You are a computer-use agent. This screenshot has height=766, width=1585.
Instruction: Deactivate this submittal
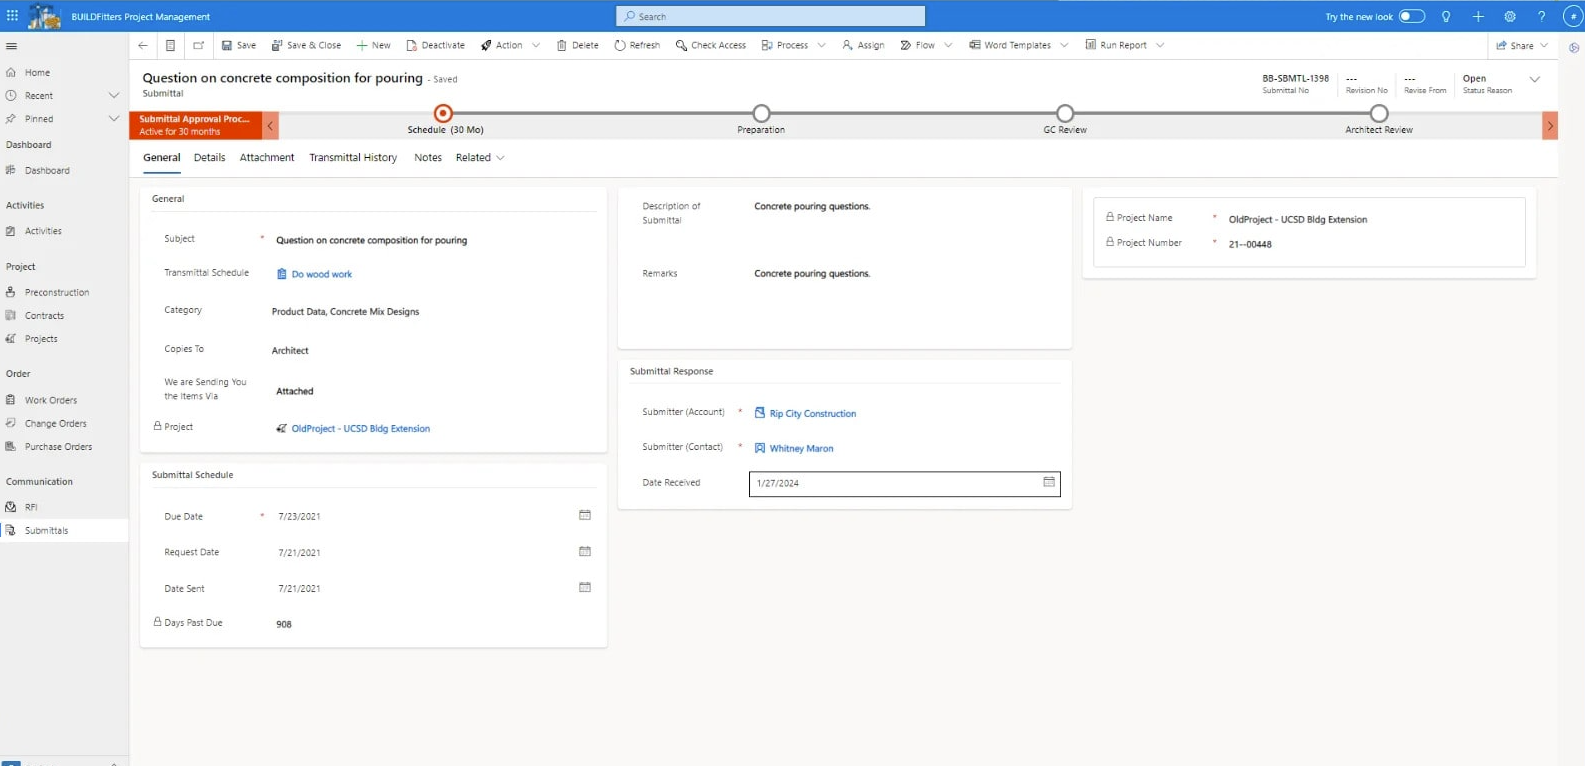click(435, 45)
